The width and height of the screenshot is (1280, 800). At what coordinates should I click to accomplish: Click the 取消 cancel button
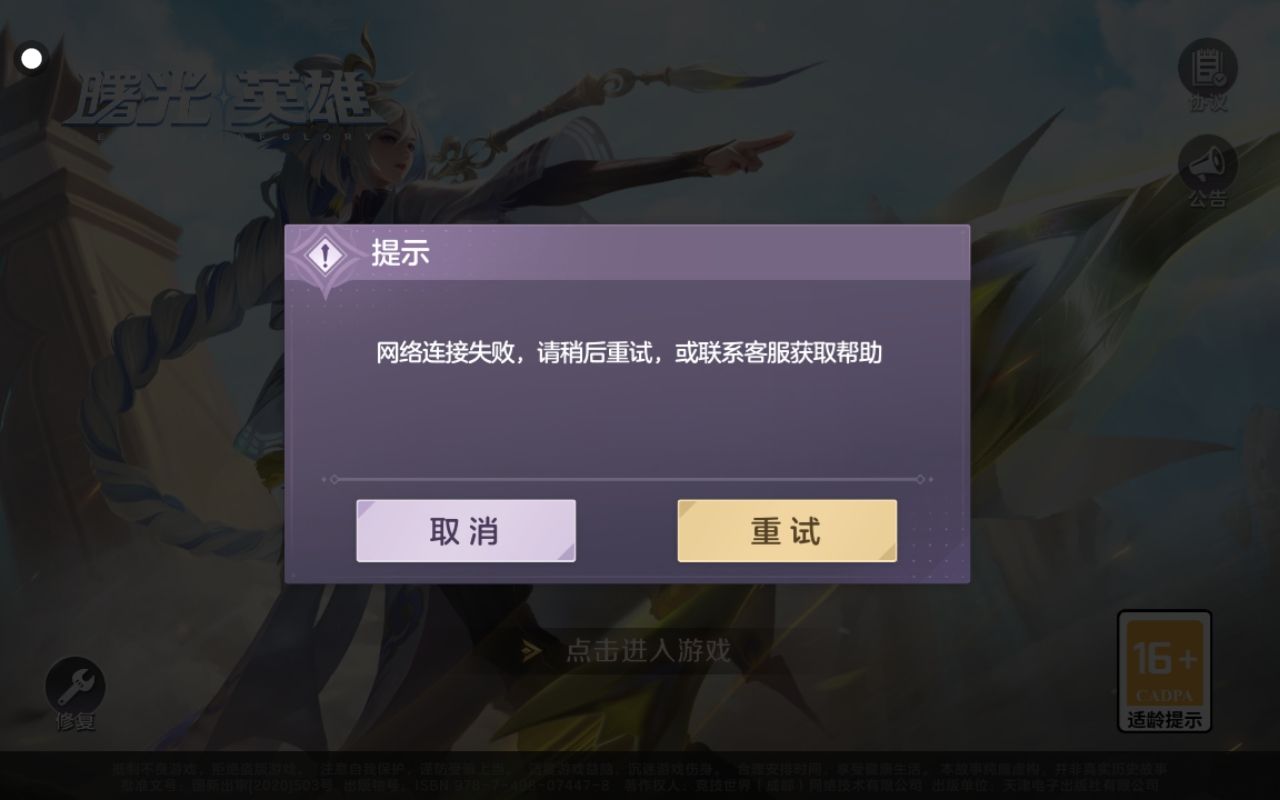point(466,531)
